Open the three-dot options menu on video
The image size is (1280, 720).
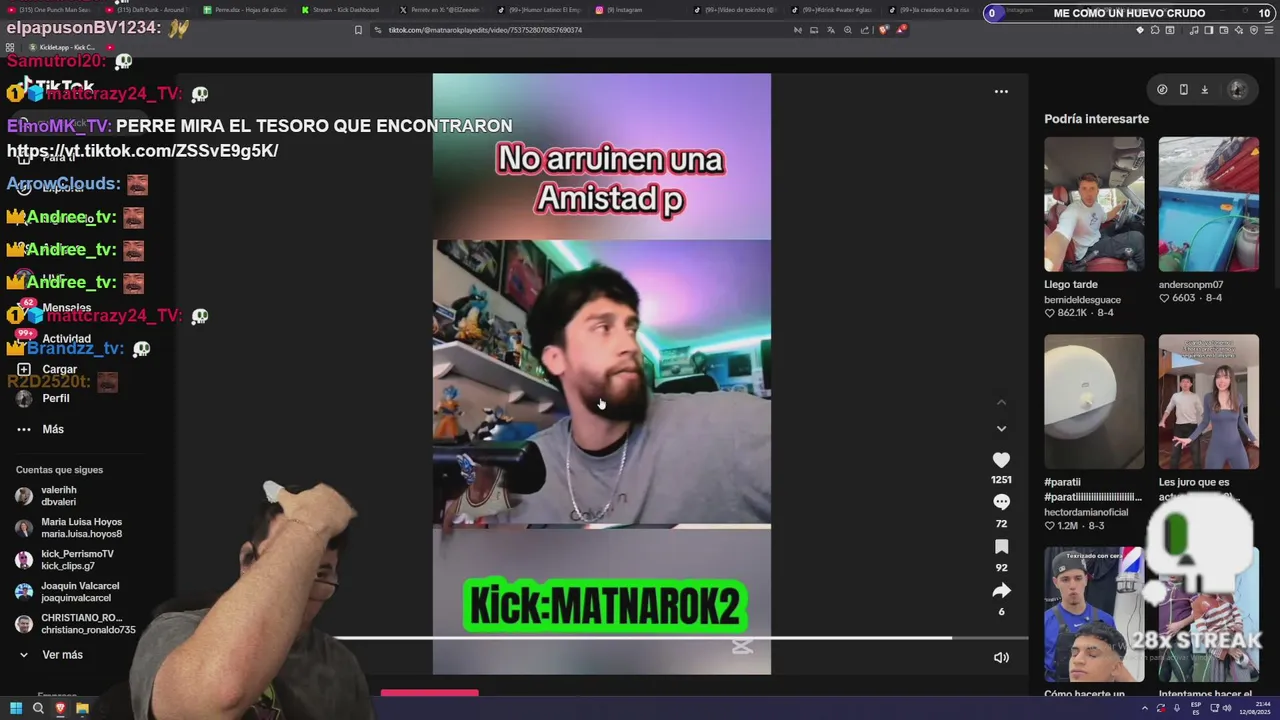click(1001, 91)
